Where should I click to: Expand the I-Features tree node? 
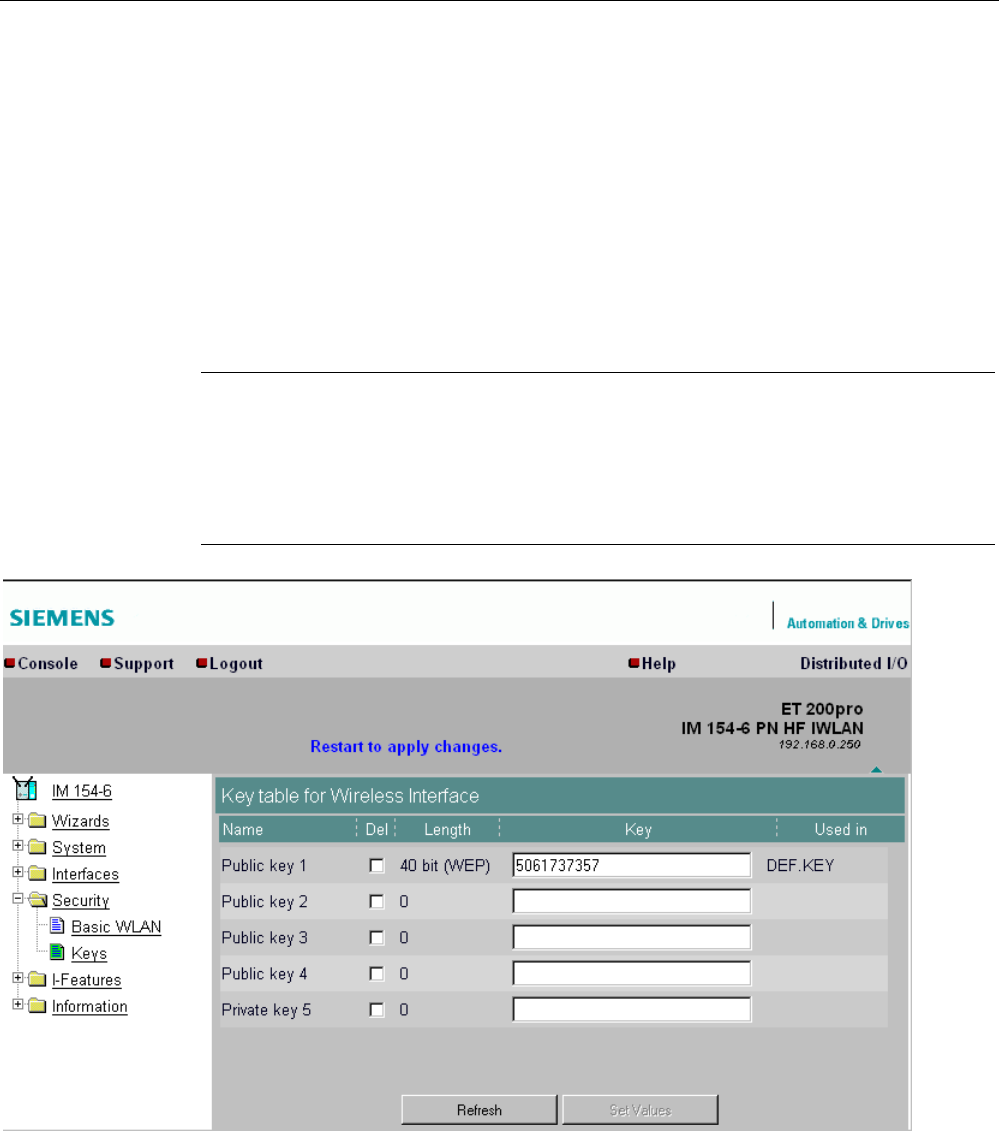click(18, 978)
